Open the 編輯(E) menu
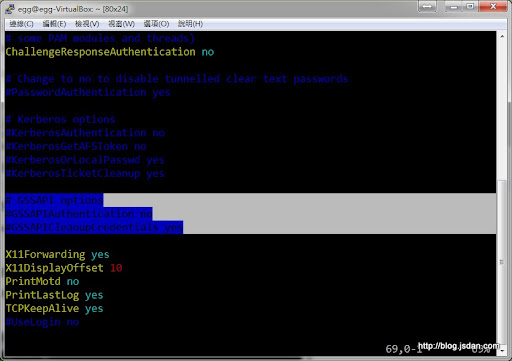512x361 pixels. point(54,24)
